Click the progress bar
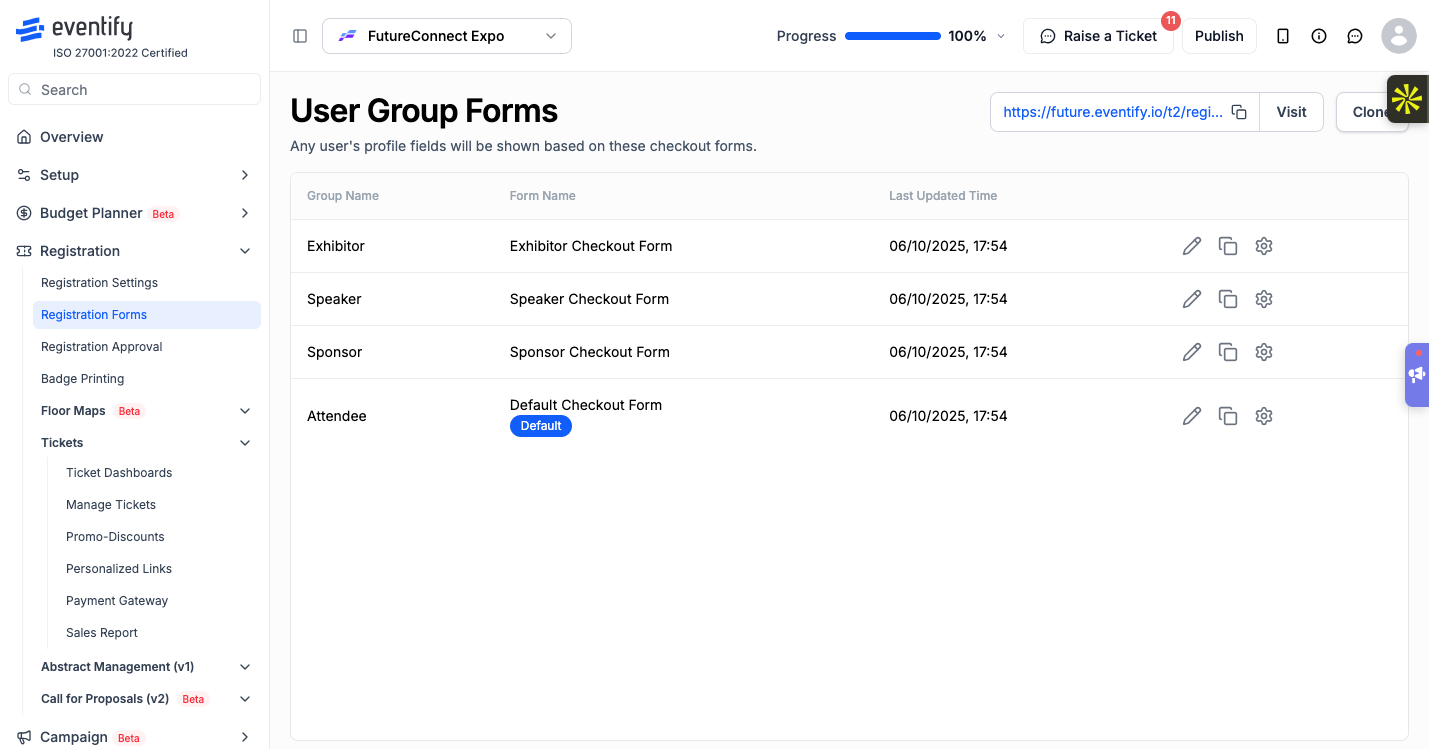 (893, 36)
